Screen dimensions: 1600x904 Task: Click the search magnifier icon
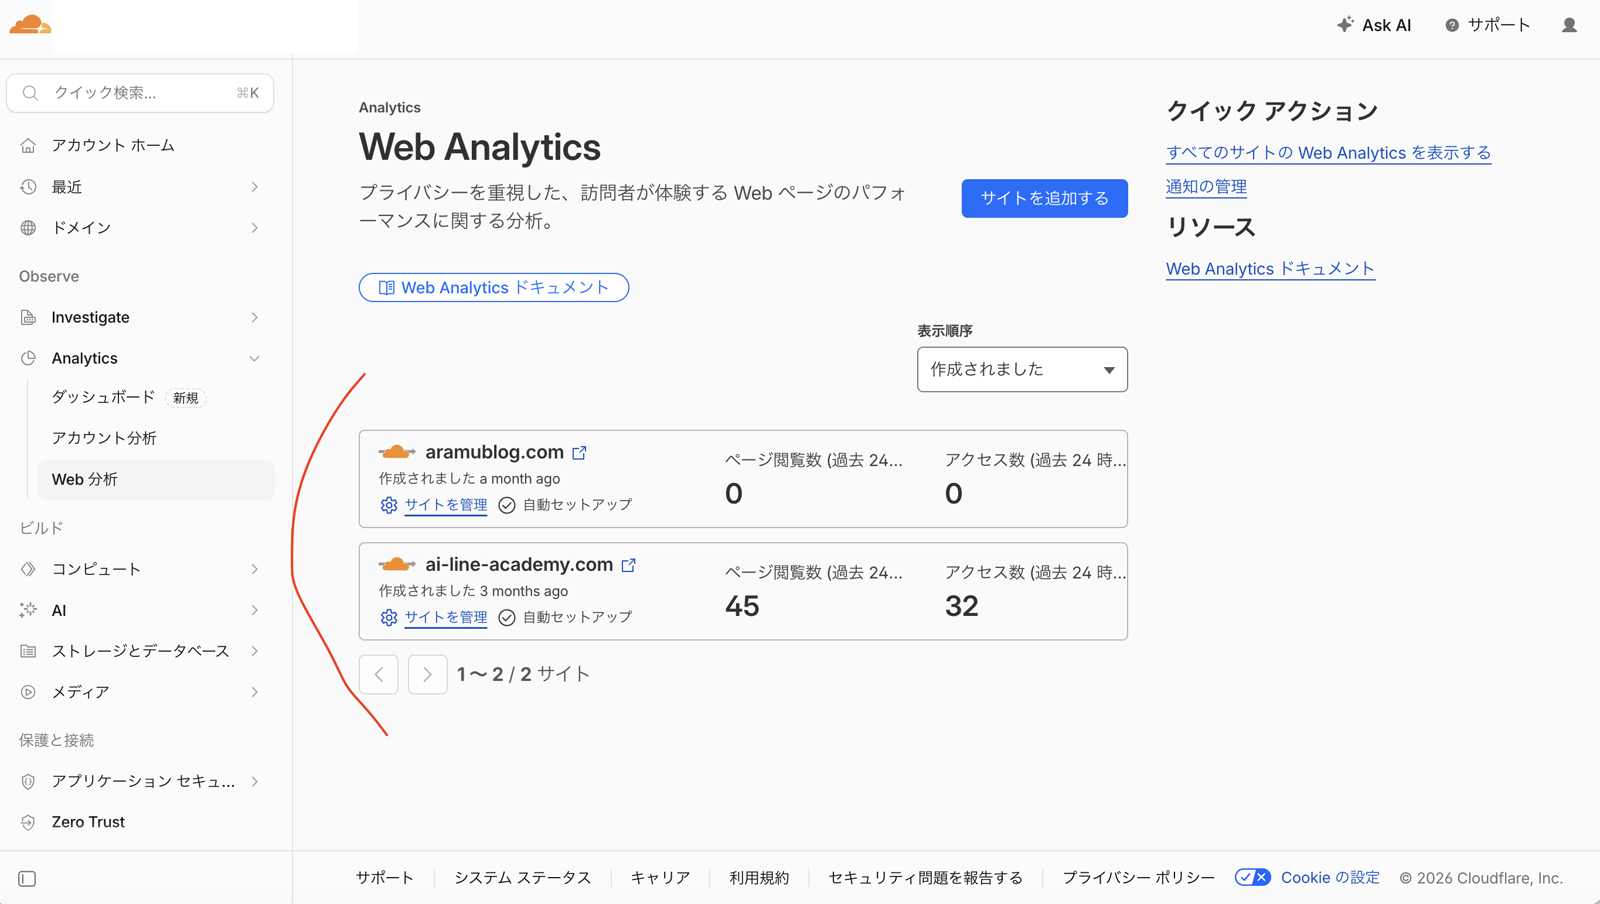[x=30, y=93]
